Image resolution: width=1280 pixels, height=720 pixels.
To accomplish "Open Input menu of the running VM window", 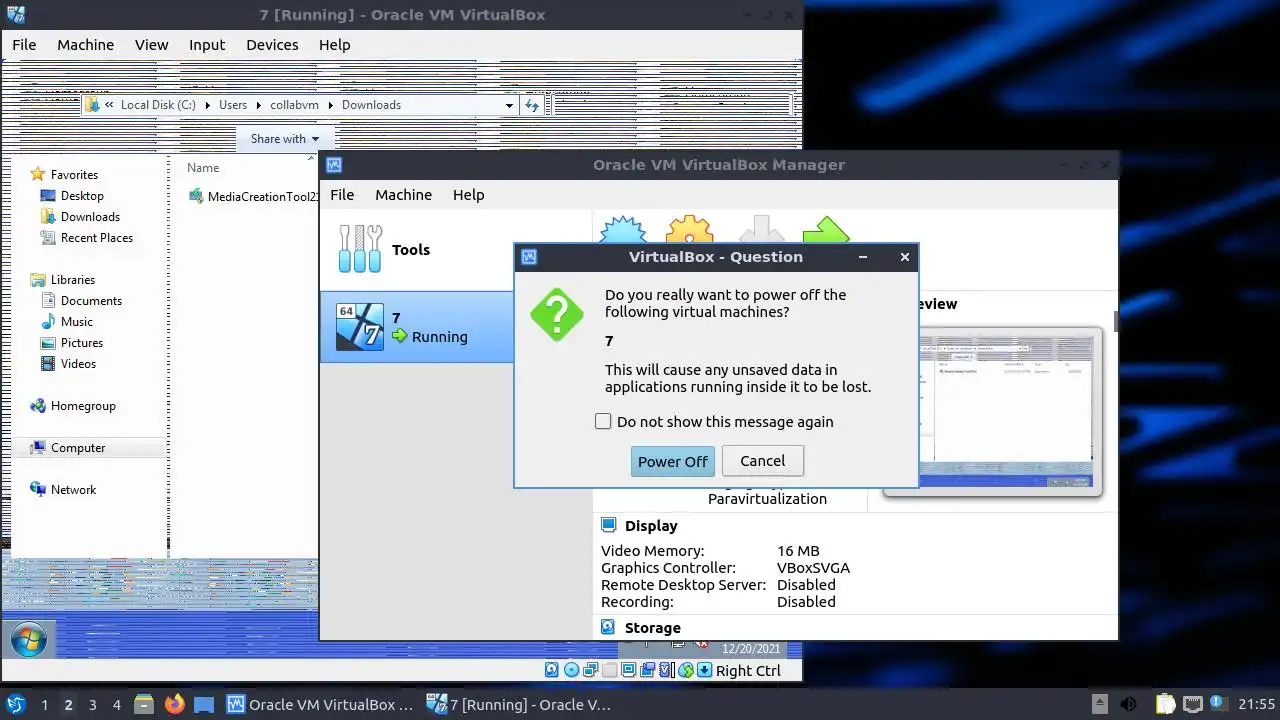I will pyautogui.click(x=207, y=45).
